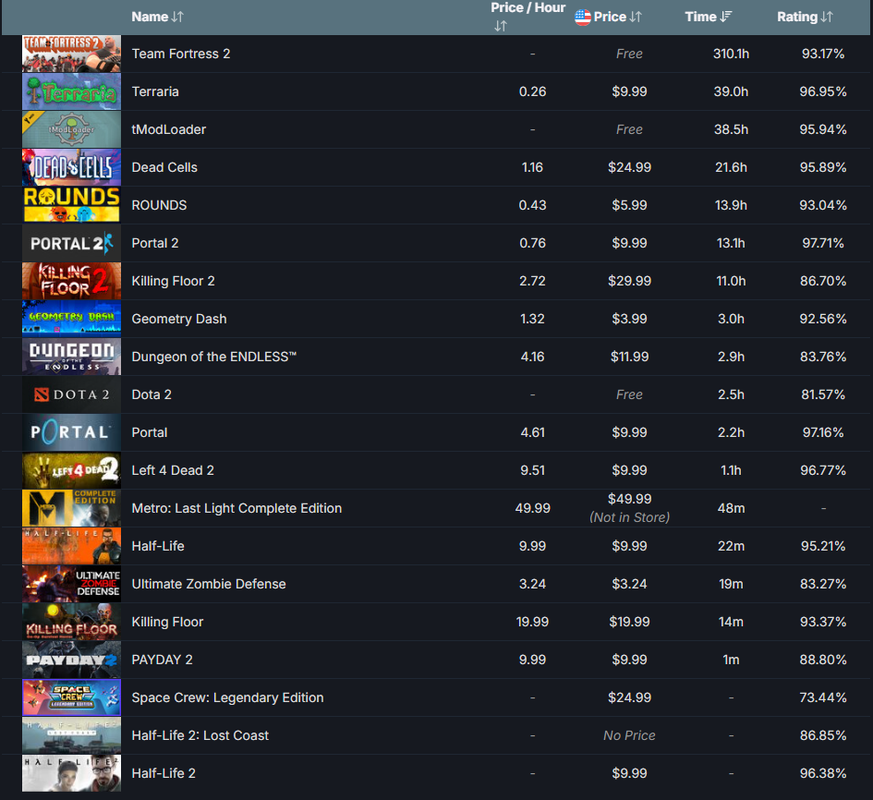Screen dimensions: 873x800
Task: Sort the table by the Name column
Action: (x=157, y=17)
